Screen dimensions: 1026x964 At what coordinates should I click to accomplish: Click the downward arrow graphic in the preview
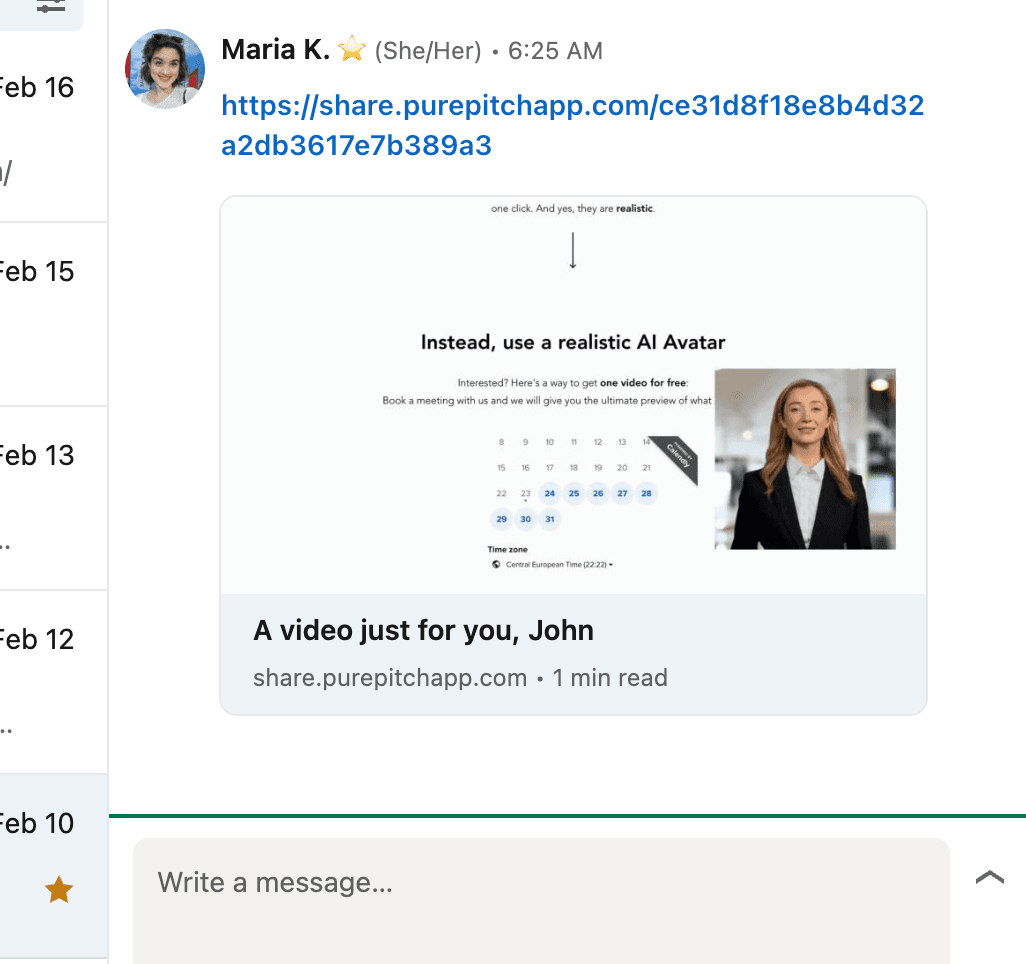[x=572, y=249]
